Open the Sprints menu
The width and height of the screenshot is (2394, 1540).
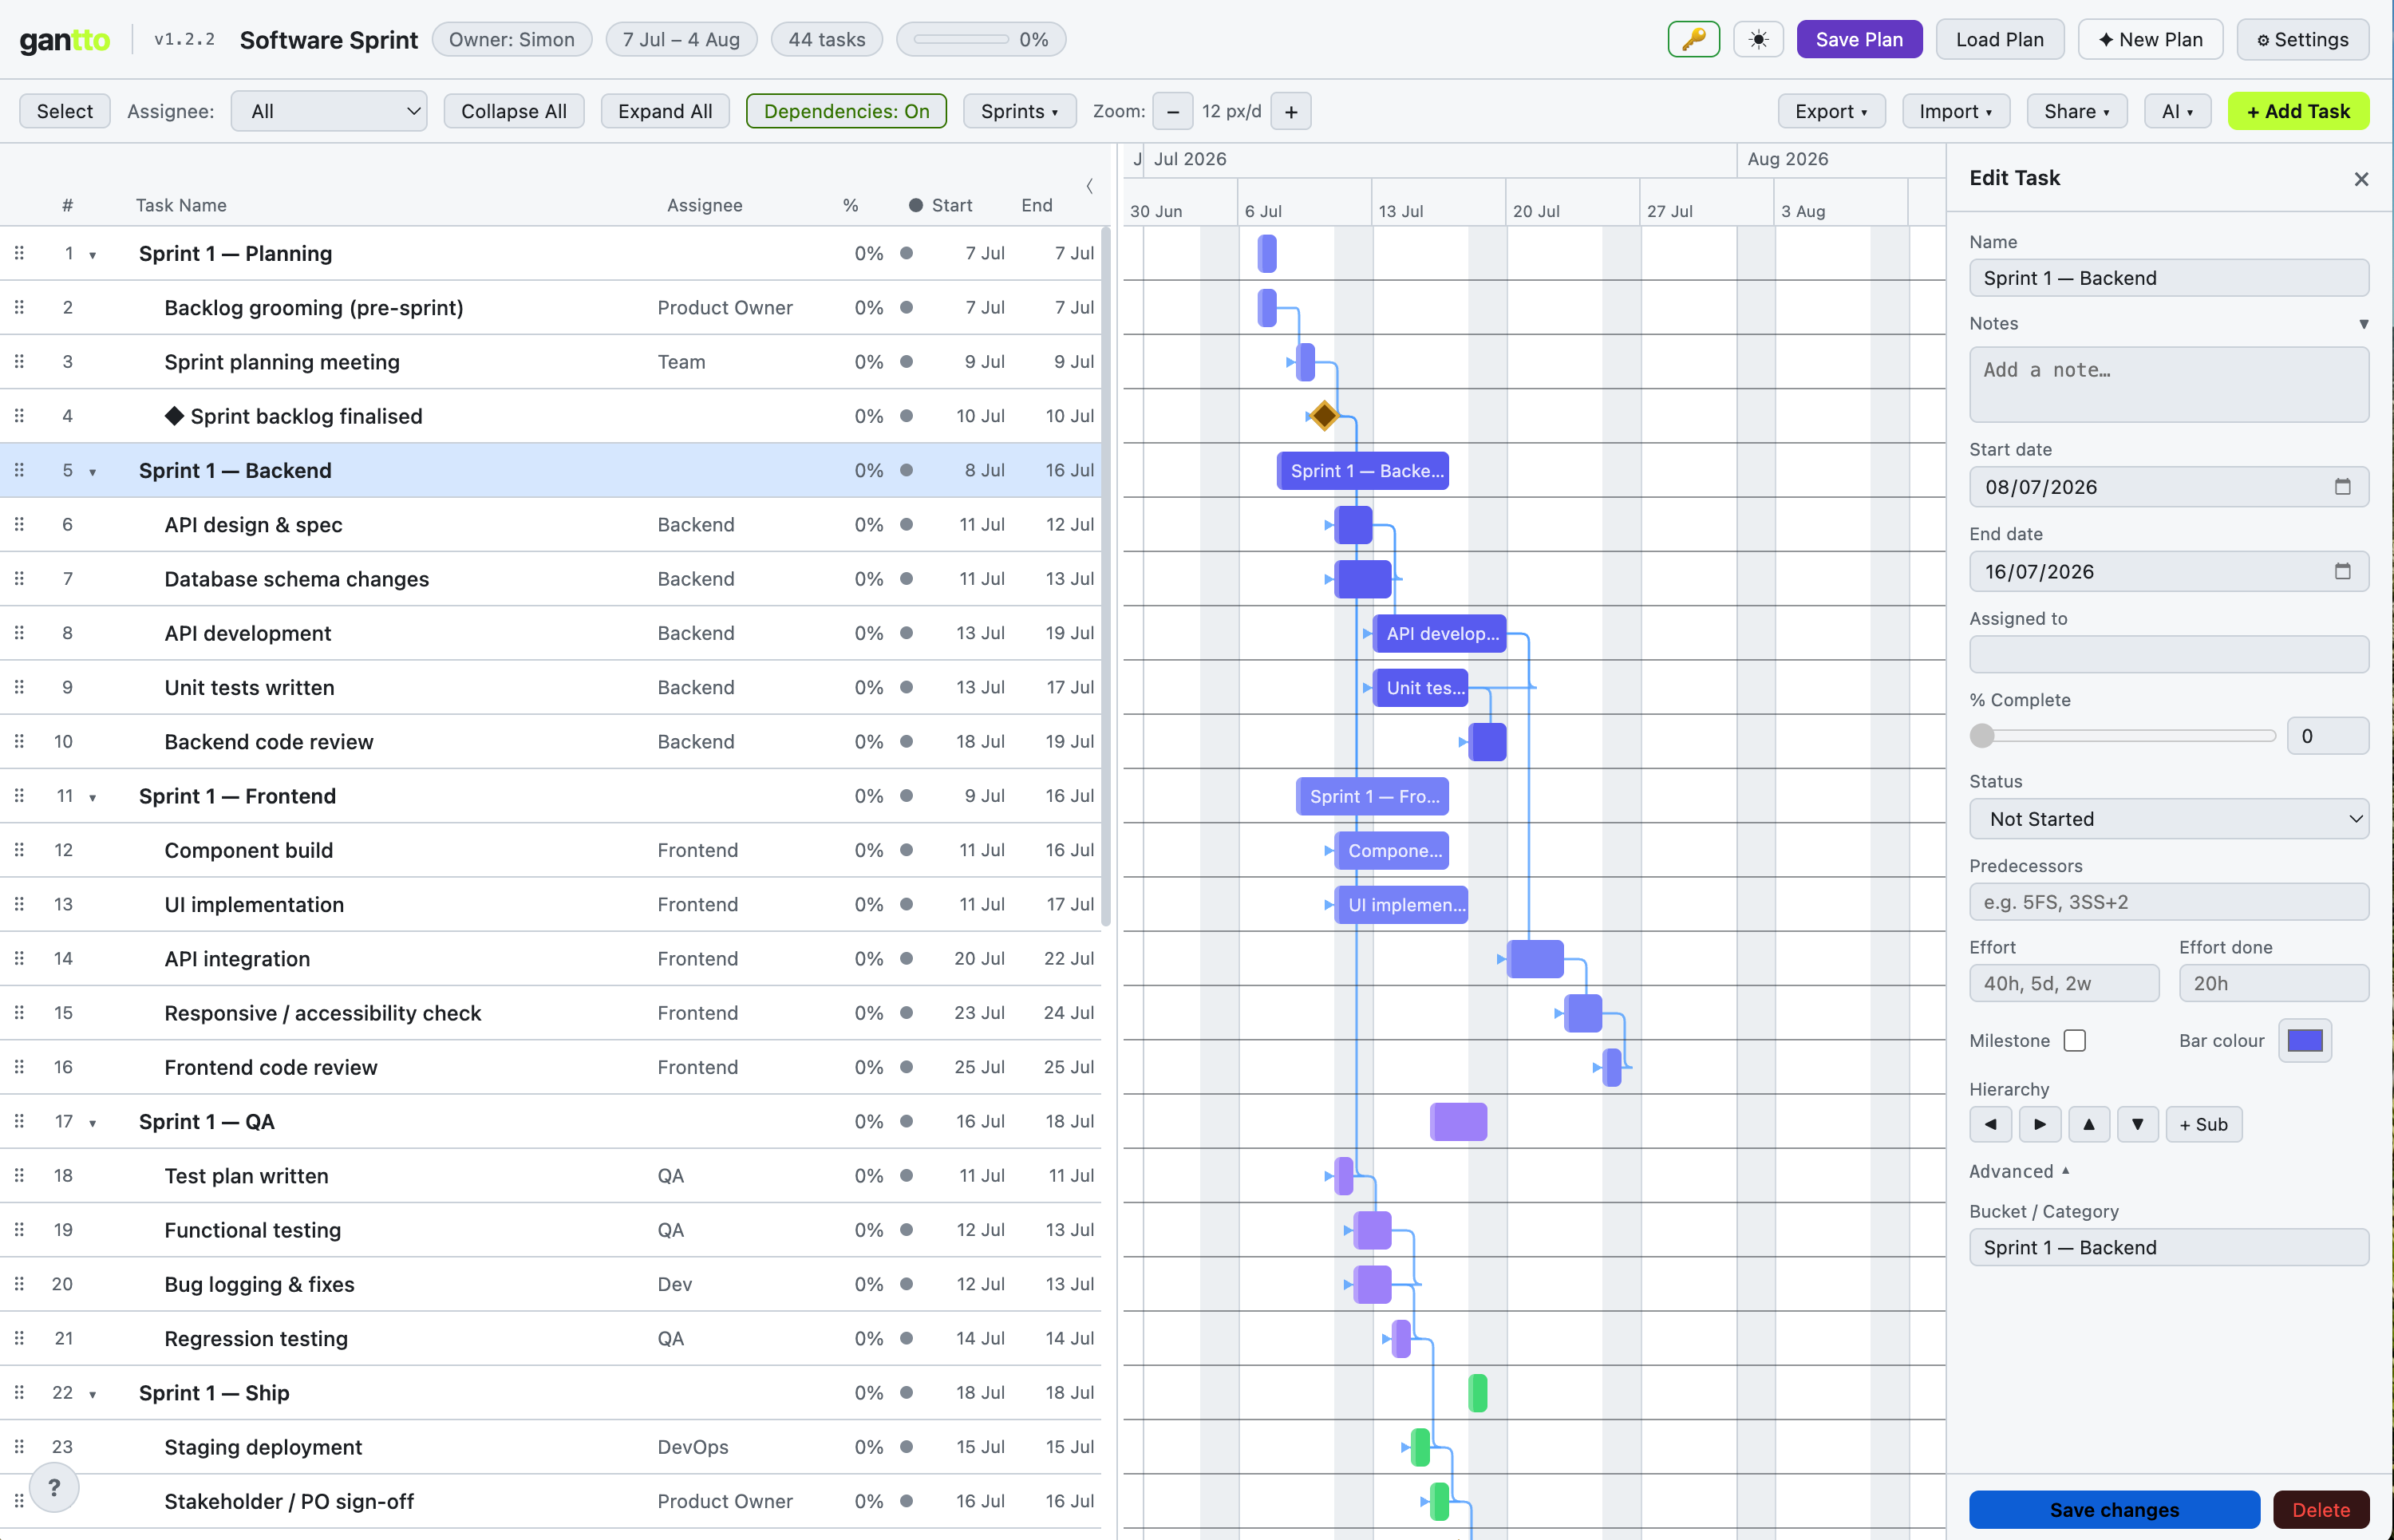click(1019, 111)
